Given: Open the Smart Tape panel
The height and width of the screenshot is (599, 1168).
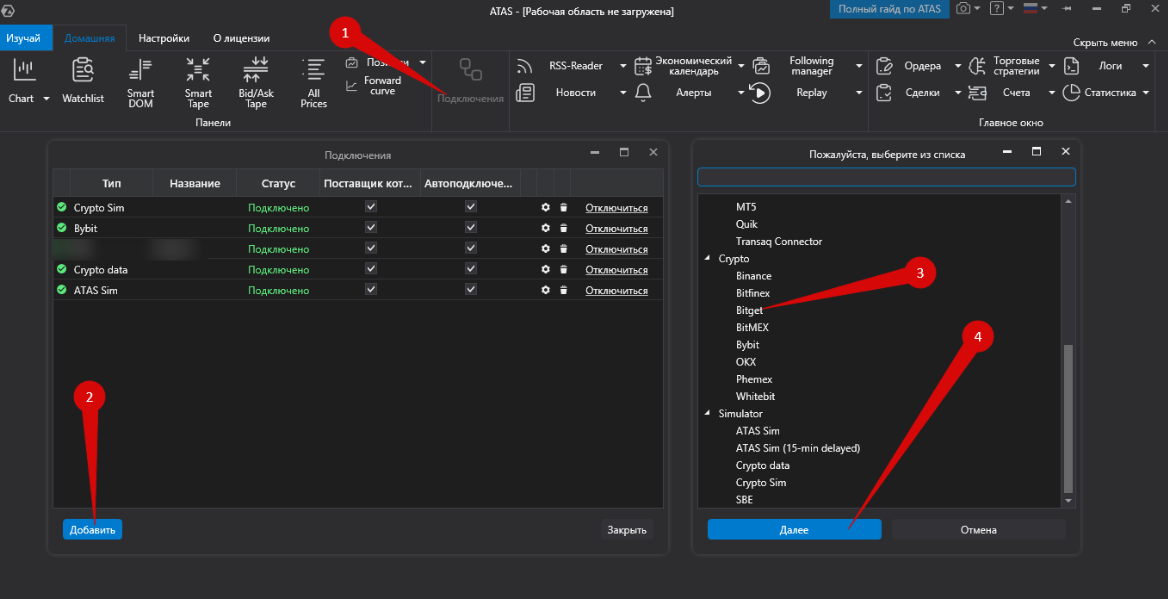Looking at the screenshot, I should 198,83.
